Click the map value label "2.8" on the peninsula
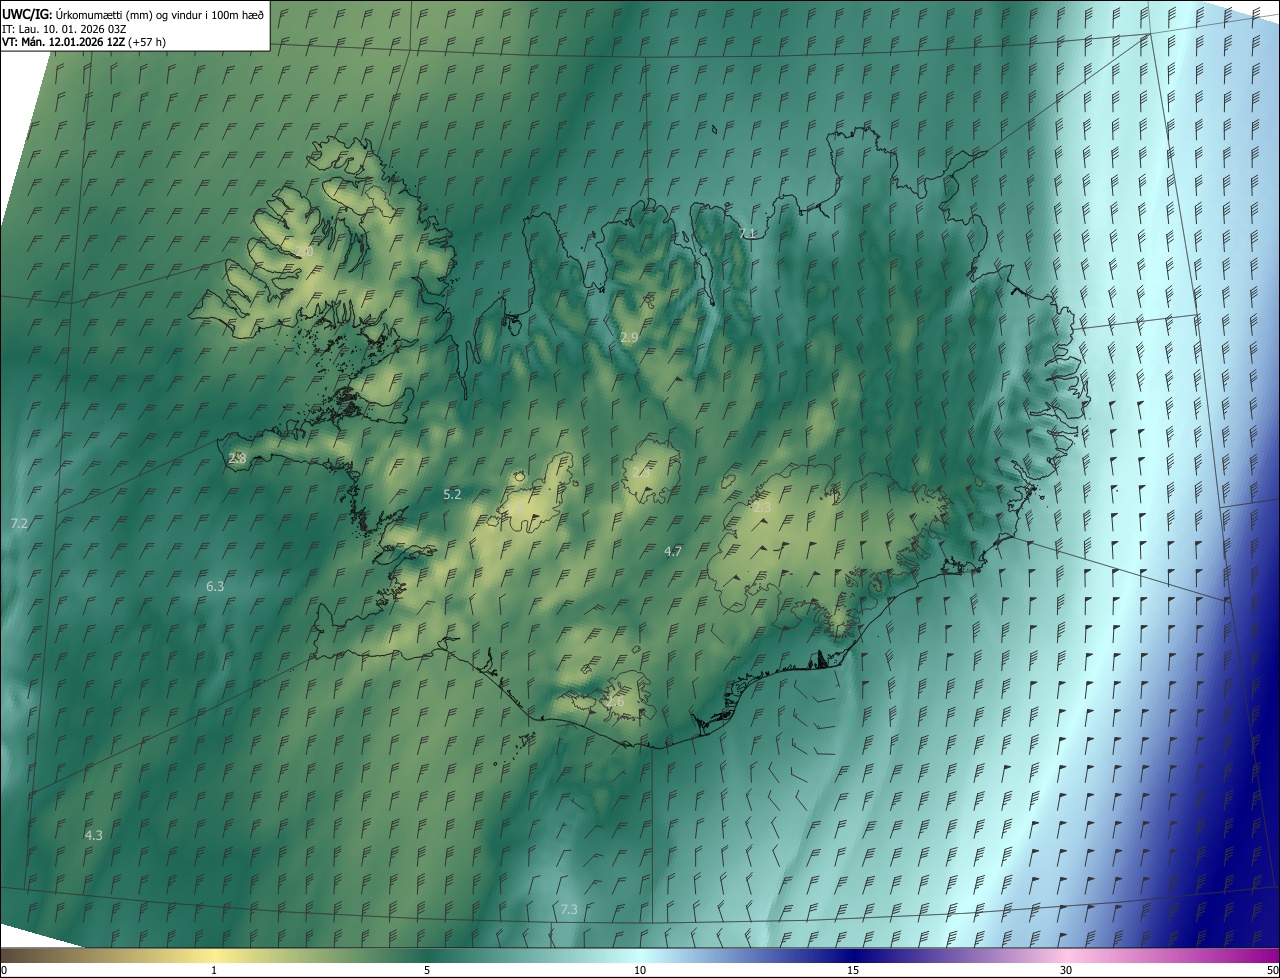This screenshot has height=978, width=1280. pyautogui.click(x=237, y=458)
